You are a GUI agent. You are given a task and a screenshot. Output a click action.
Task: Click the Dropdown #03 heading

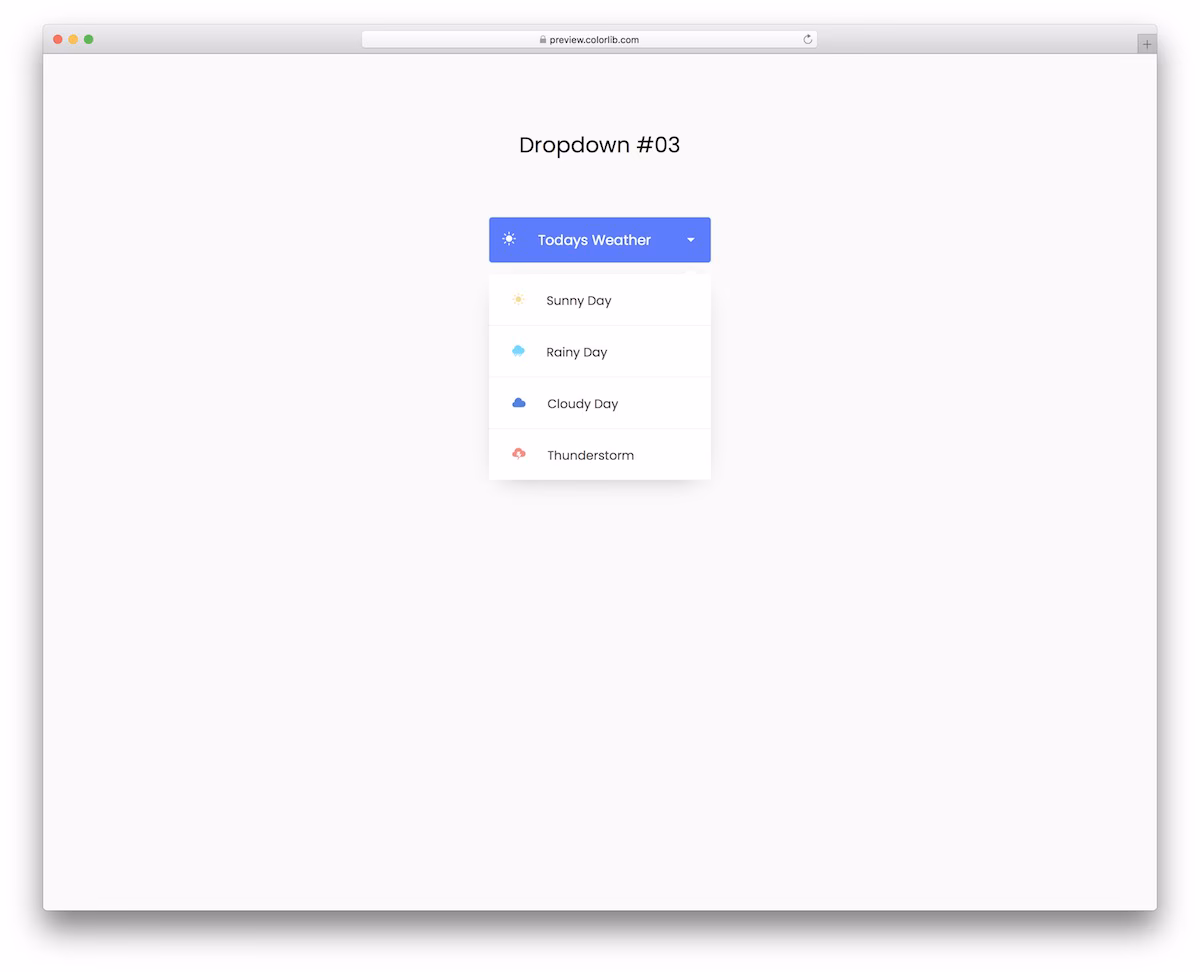click(599, 145)
